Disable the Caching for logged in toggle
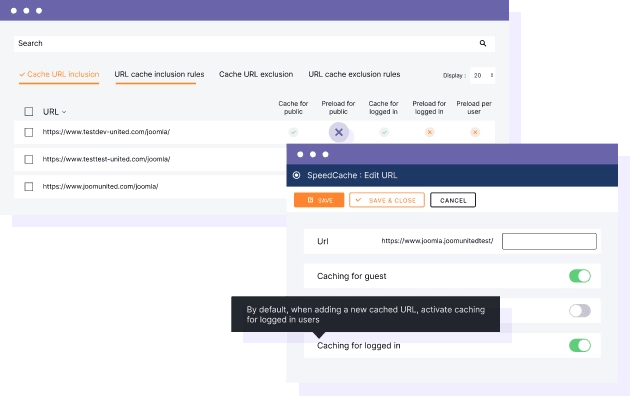Viewport: 630px width, 396px height. coord(580,345)
